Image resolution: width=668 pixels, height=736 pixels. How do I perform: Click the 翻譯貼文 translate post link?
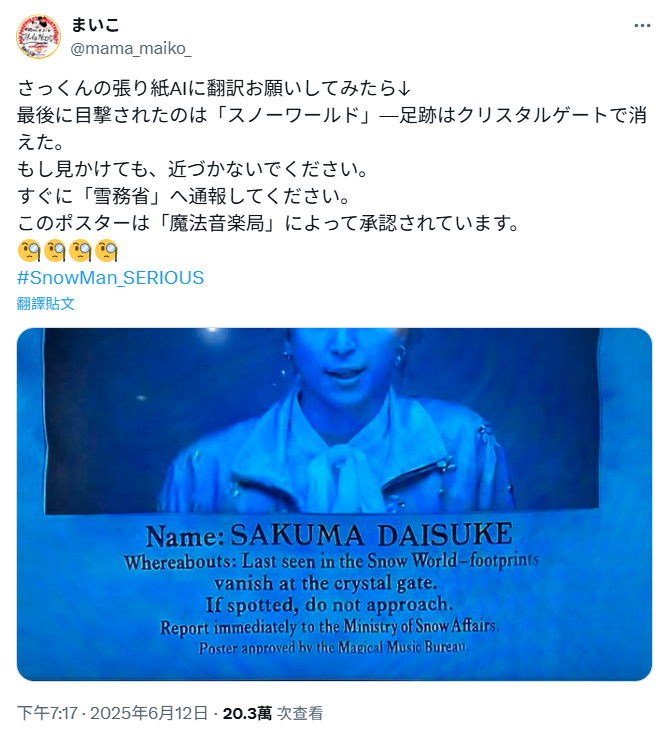point(46,303)
